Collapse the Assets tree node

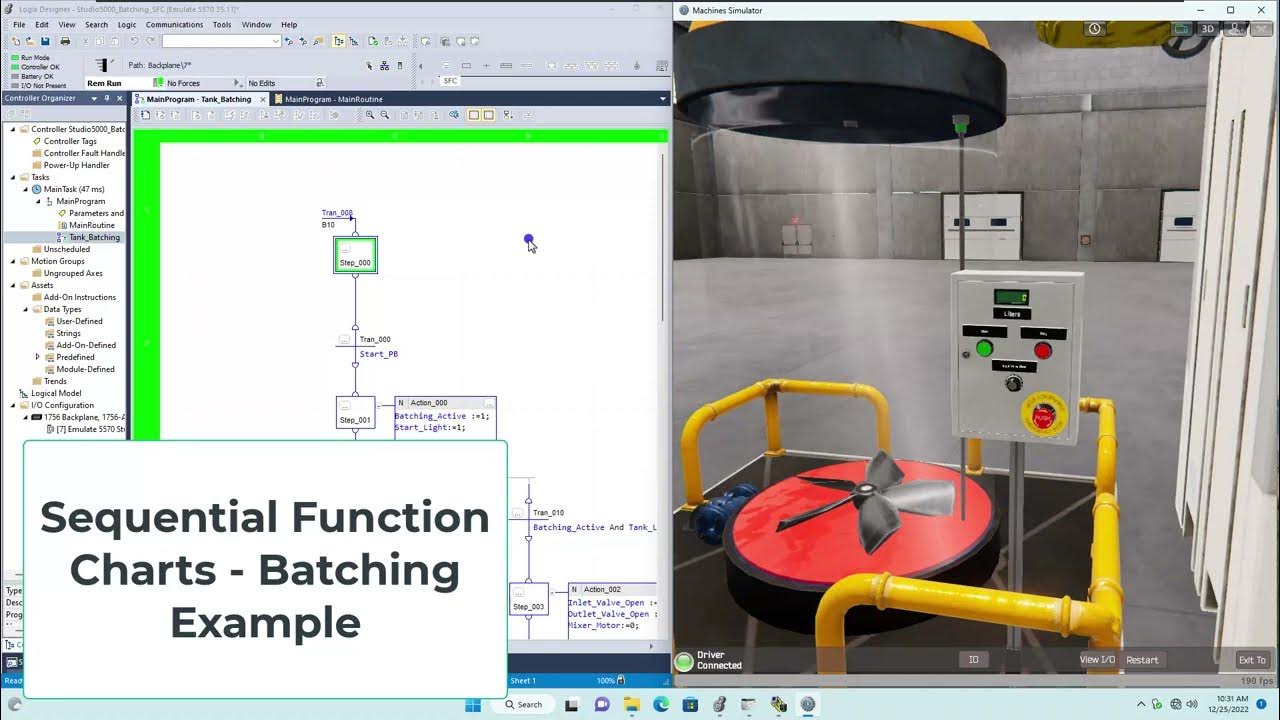(13, 285)
